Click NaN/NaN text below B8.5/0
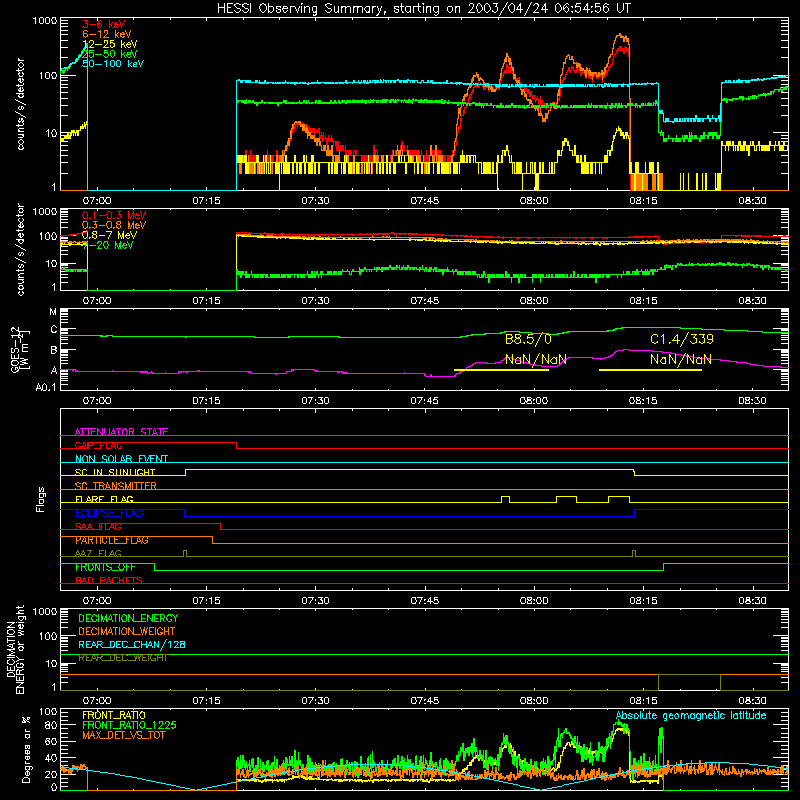The image size is (800, 800). point(536,359)
